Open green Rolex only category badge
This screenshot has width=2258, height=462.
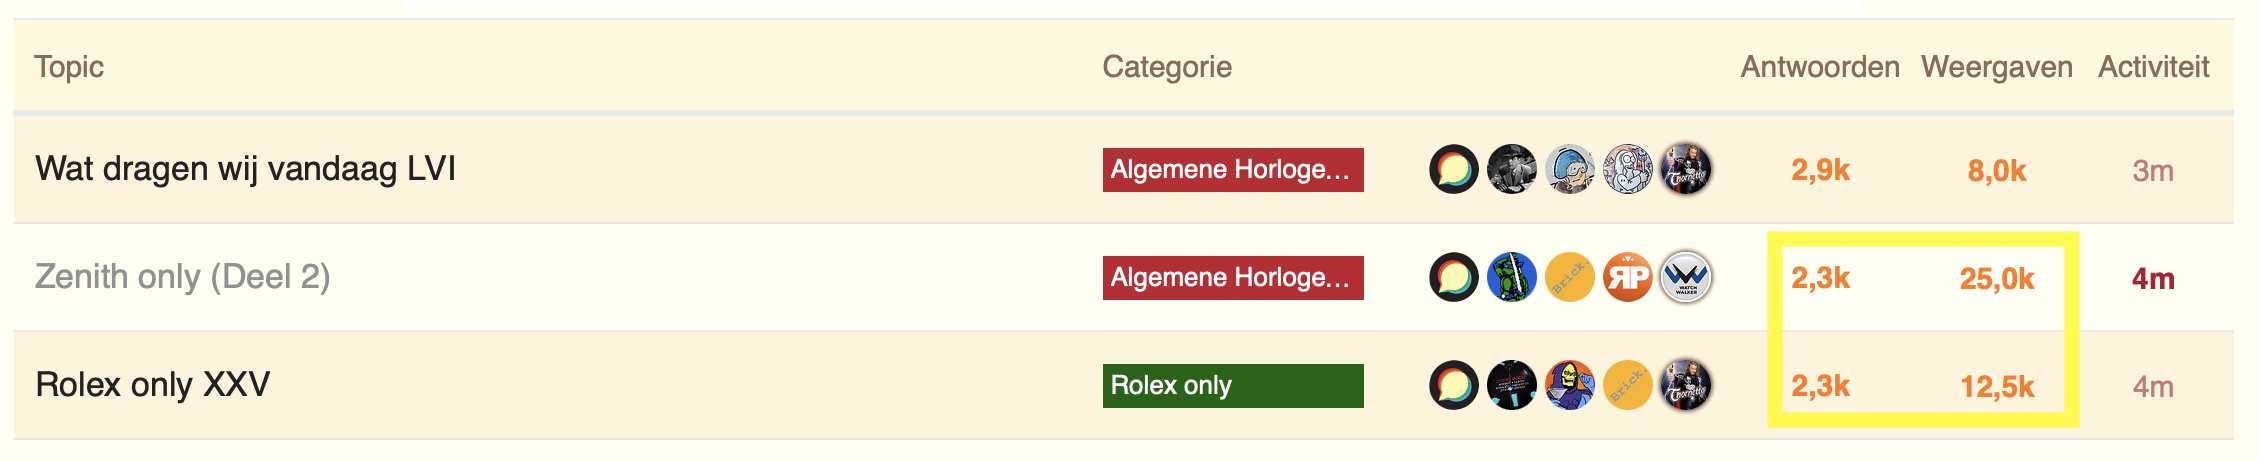pyautogui.click(x=1233, y=386)
